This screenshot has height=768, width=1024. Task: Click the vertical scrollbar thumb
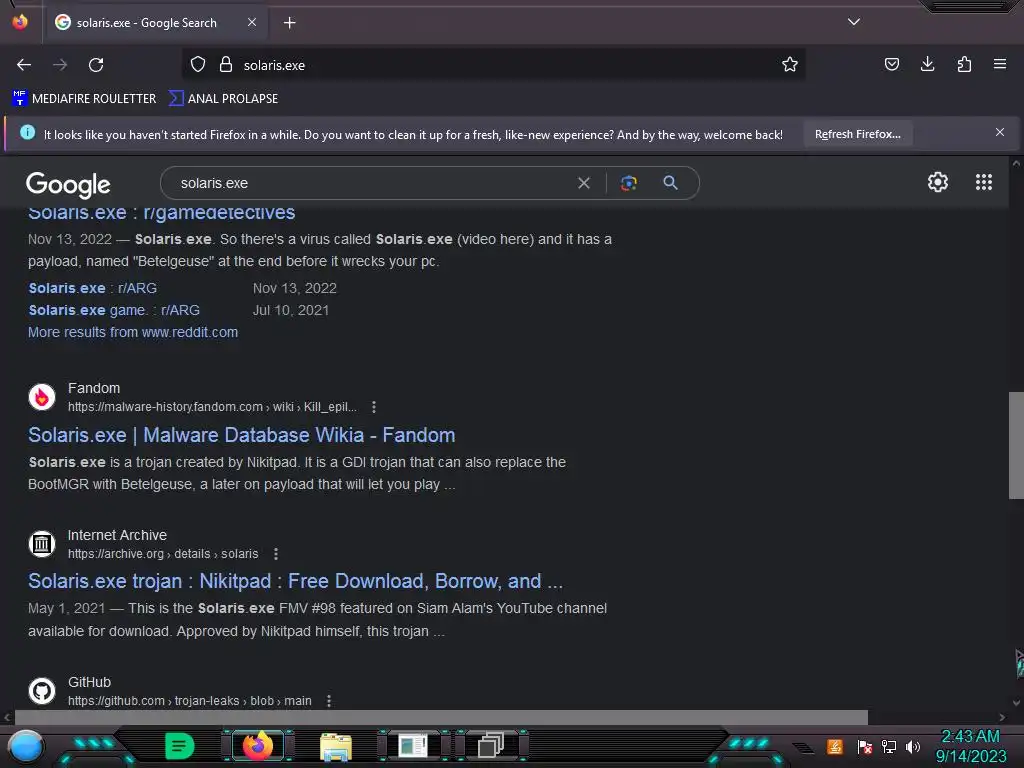(x=1016, y=445)
